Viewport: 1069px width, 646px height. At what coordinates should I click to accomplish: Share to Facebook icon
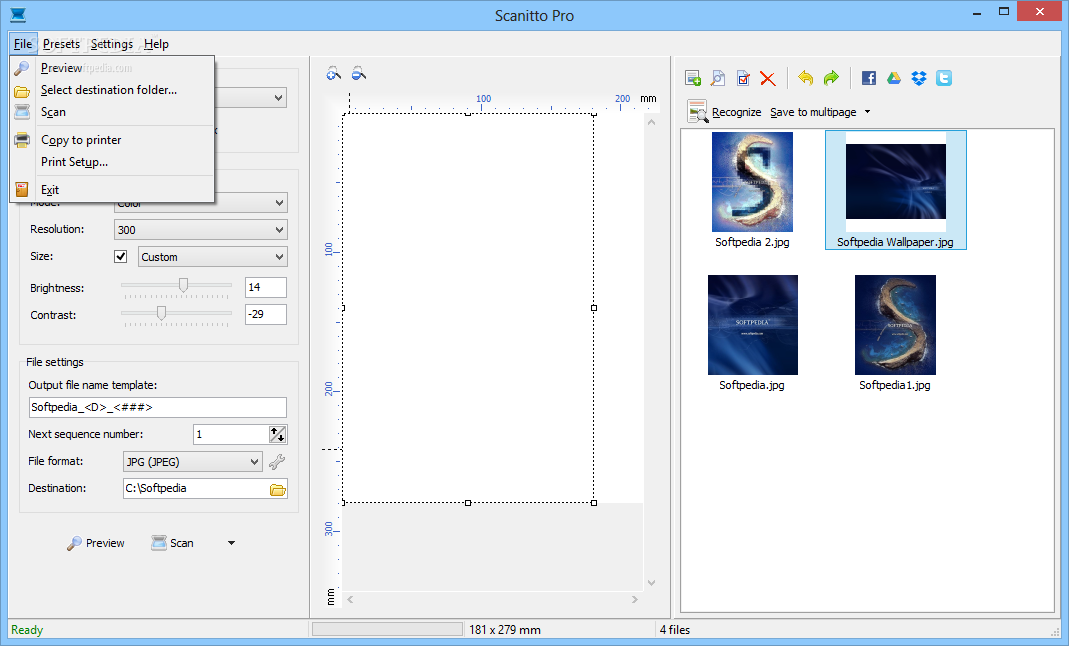point(869,78)
